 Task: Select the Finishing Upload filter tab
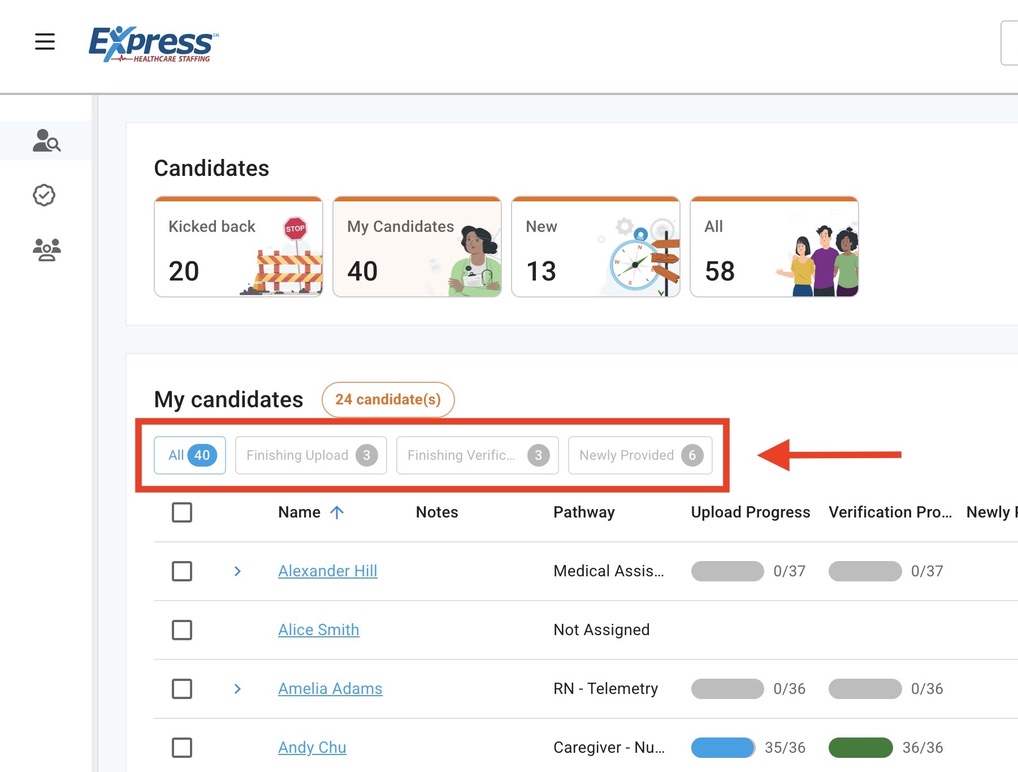pyautogui.click(x=310, y=455)
